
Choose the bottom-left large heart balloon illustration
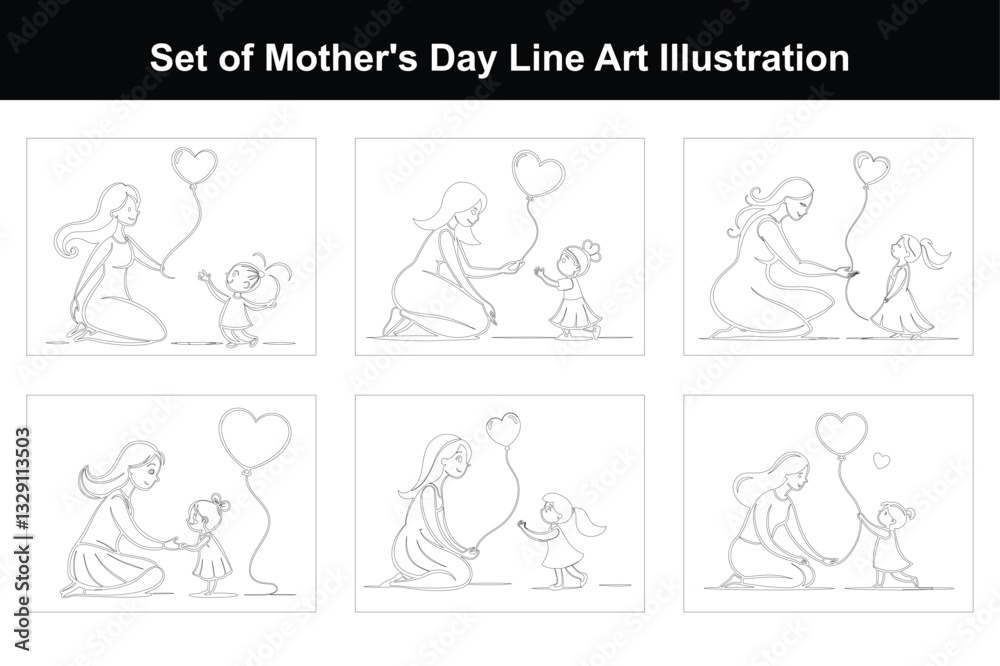171,503
